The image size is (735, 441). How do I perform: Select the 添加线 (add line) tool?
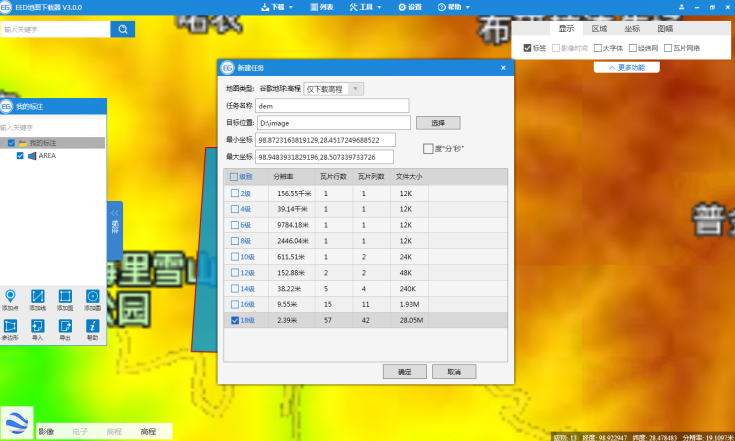pyautogui.click(x=38, y=298)
